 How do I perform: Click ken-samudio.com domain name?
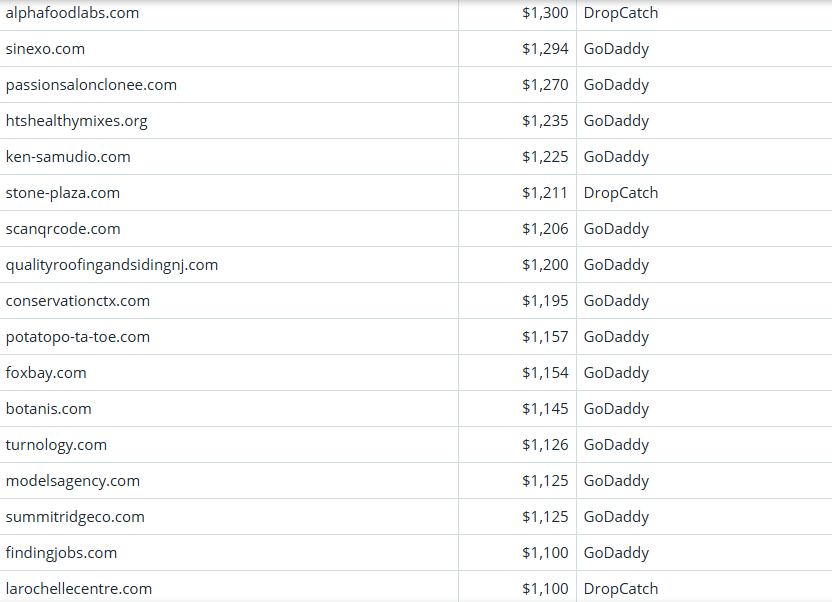(68, 157)
